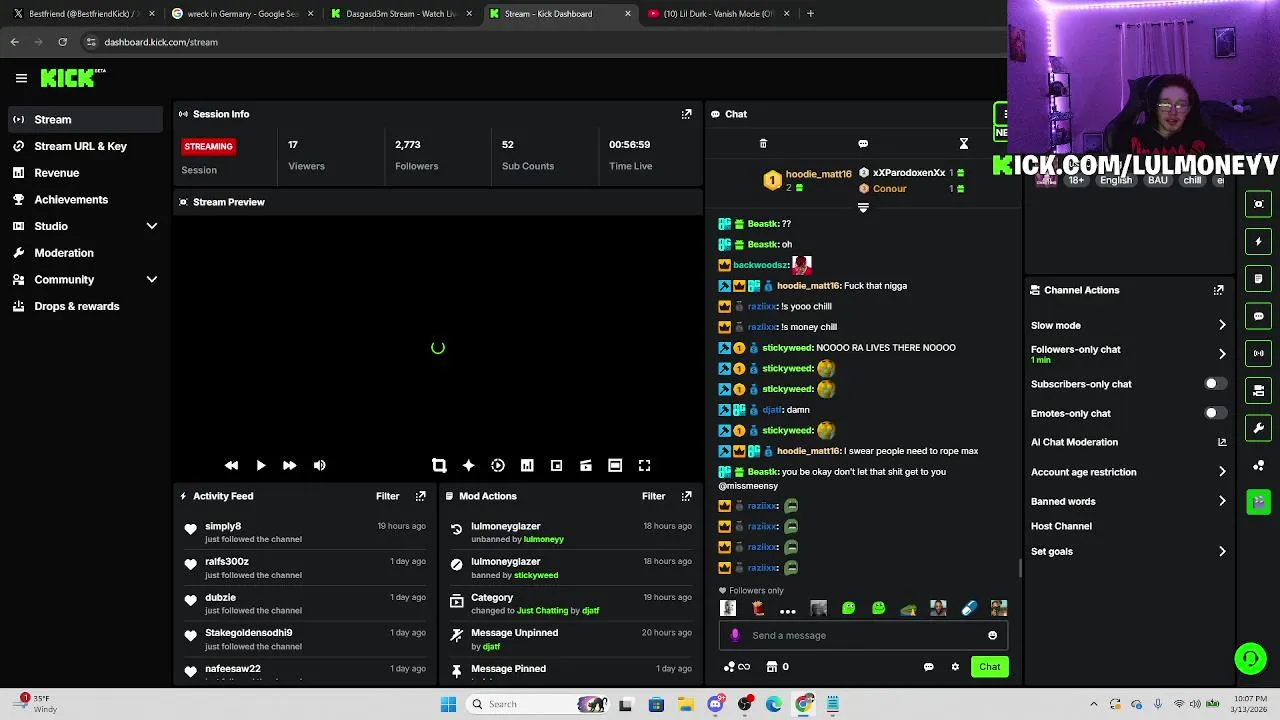Viewport: 1280px width, 720px height.
Task: Open the Mod Actions Filter
Action: pos(653,496)
